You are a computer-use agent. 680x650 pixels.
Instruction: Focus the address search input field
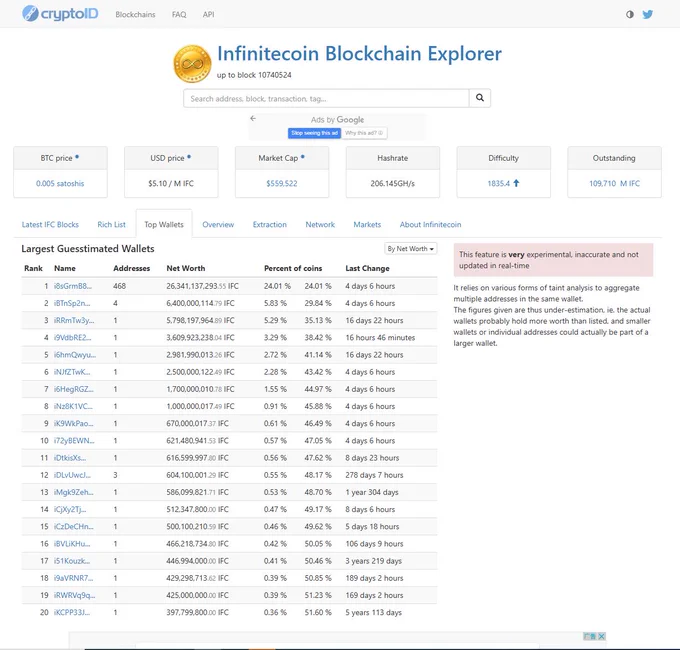[326, 98]
